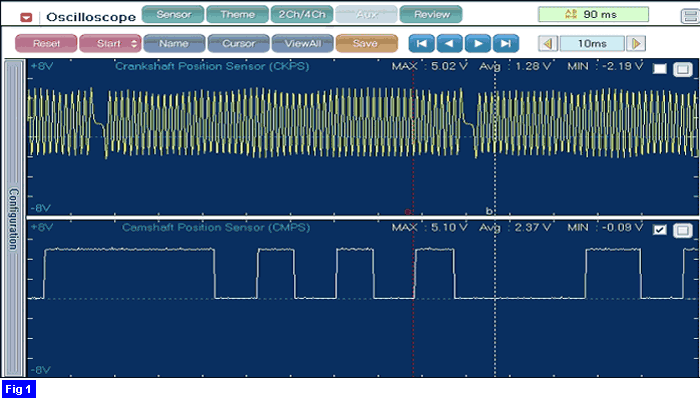Viewport: 700px width, 403px height.
Task: Click the Name button
Action: click(174, 44)
